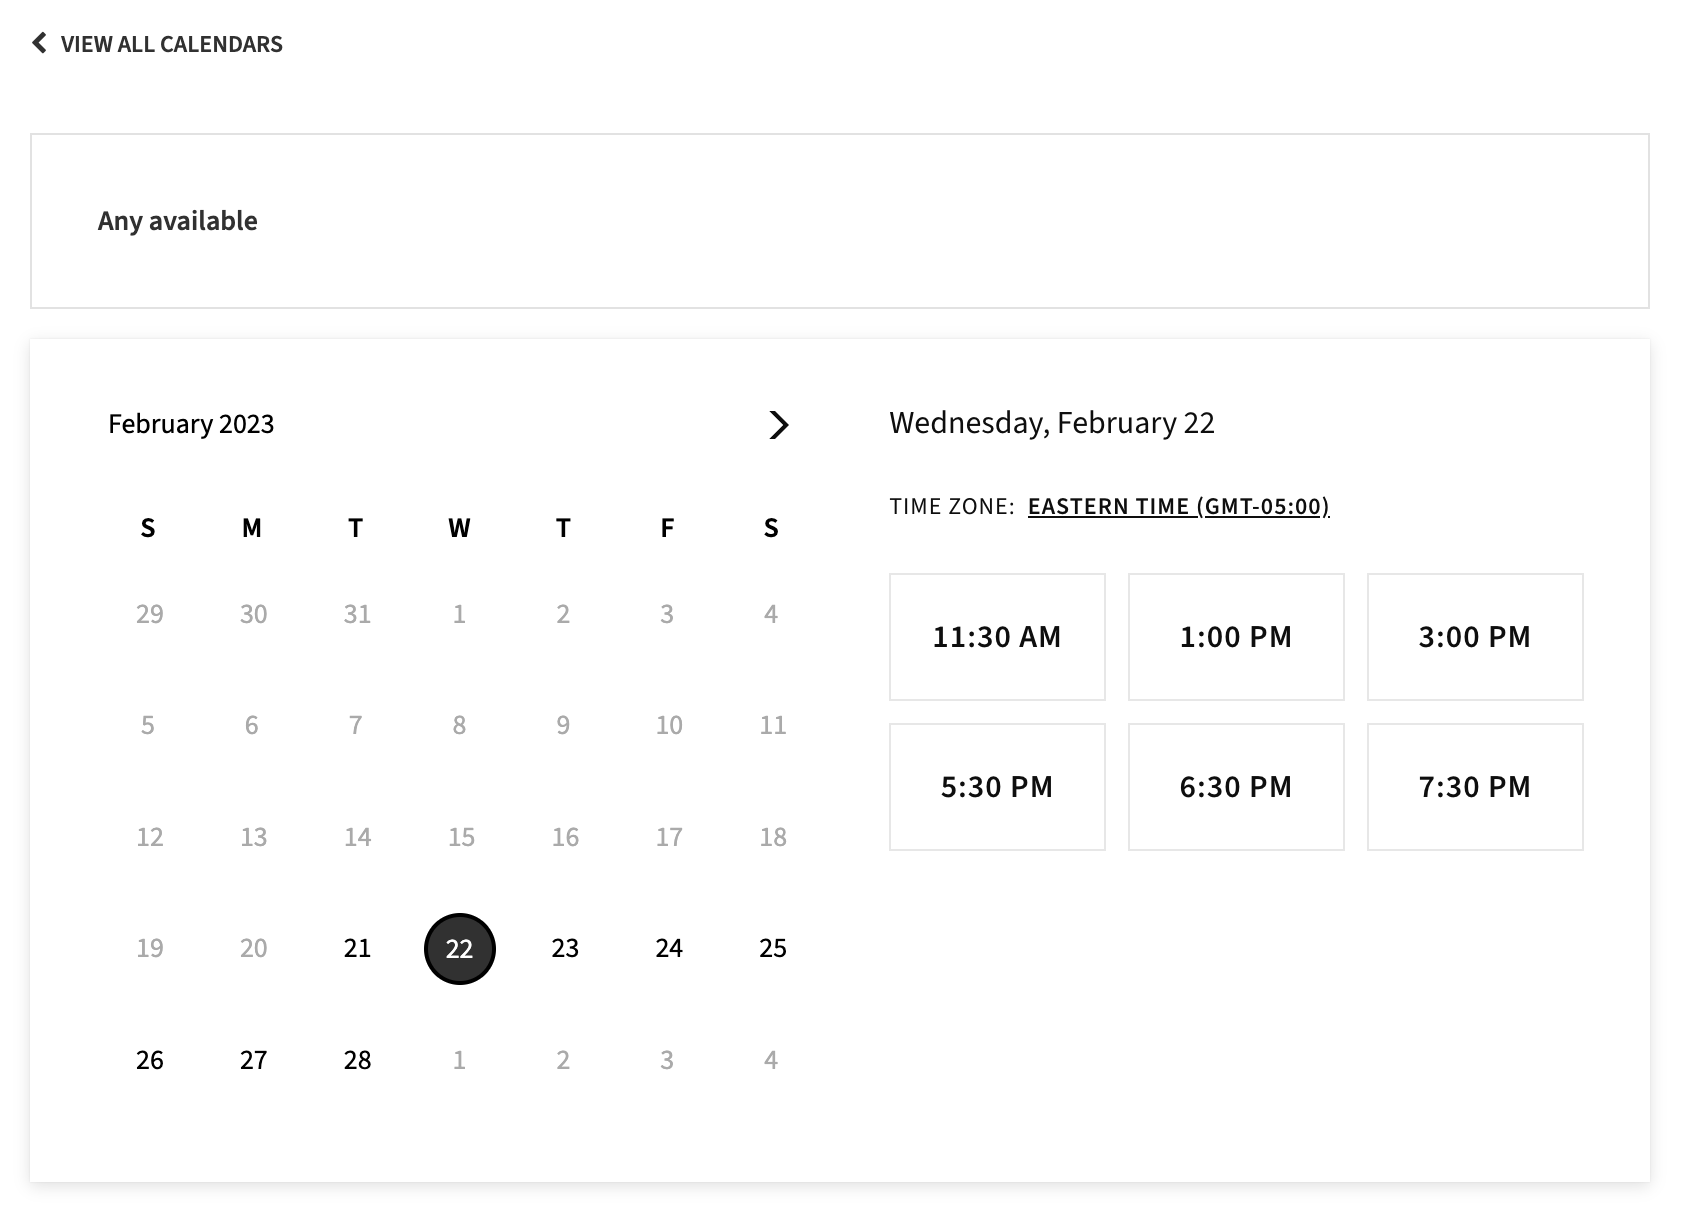Screen dimensions: 1696x1216
Task: Select February 24 on the calendar
Action: 668,948
